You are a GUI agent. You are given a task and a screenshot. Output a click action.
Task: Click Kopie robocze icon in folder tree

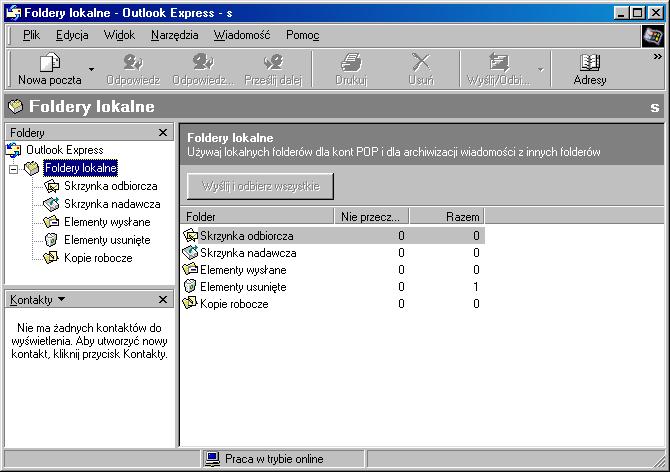[x=51, y=258]
